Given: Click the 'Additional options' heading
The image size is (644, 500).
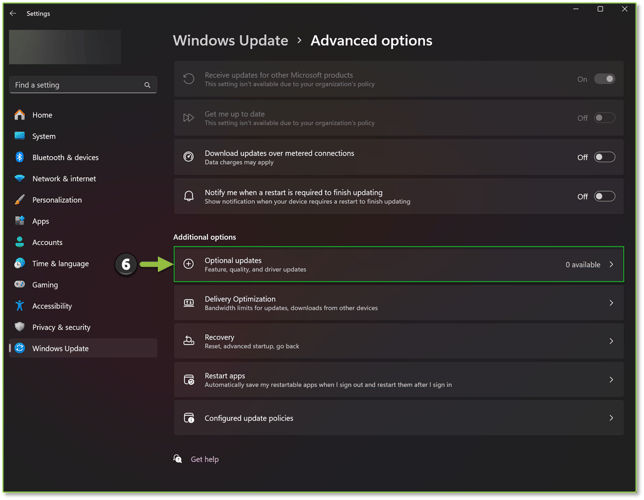Looking at the screenshot, I should pos(205,237).
